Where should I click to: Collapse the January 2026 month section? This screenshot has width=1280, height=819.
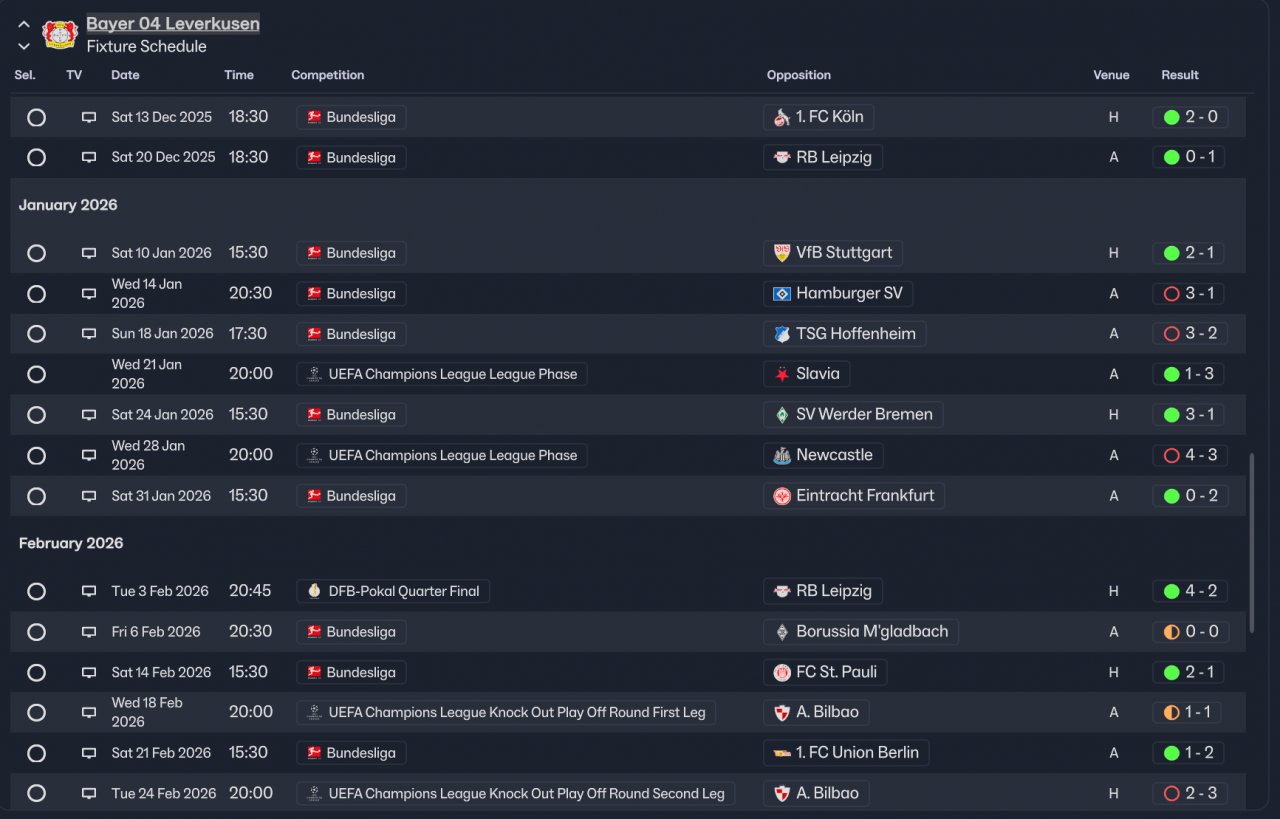coord(68,205)
